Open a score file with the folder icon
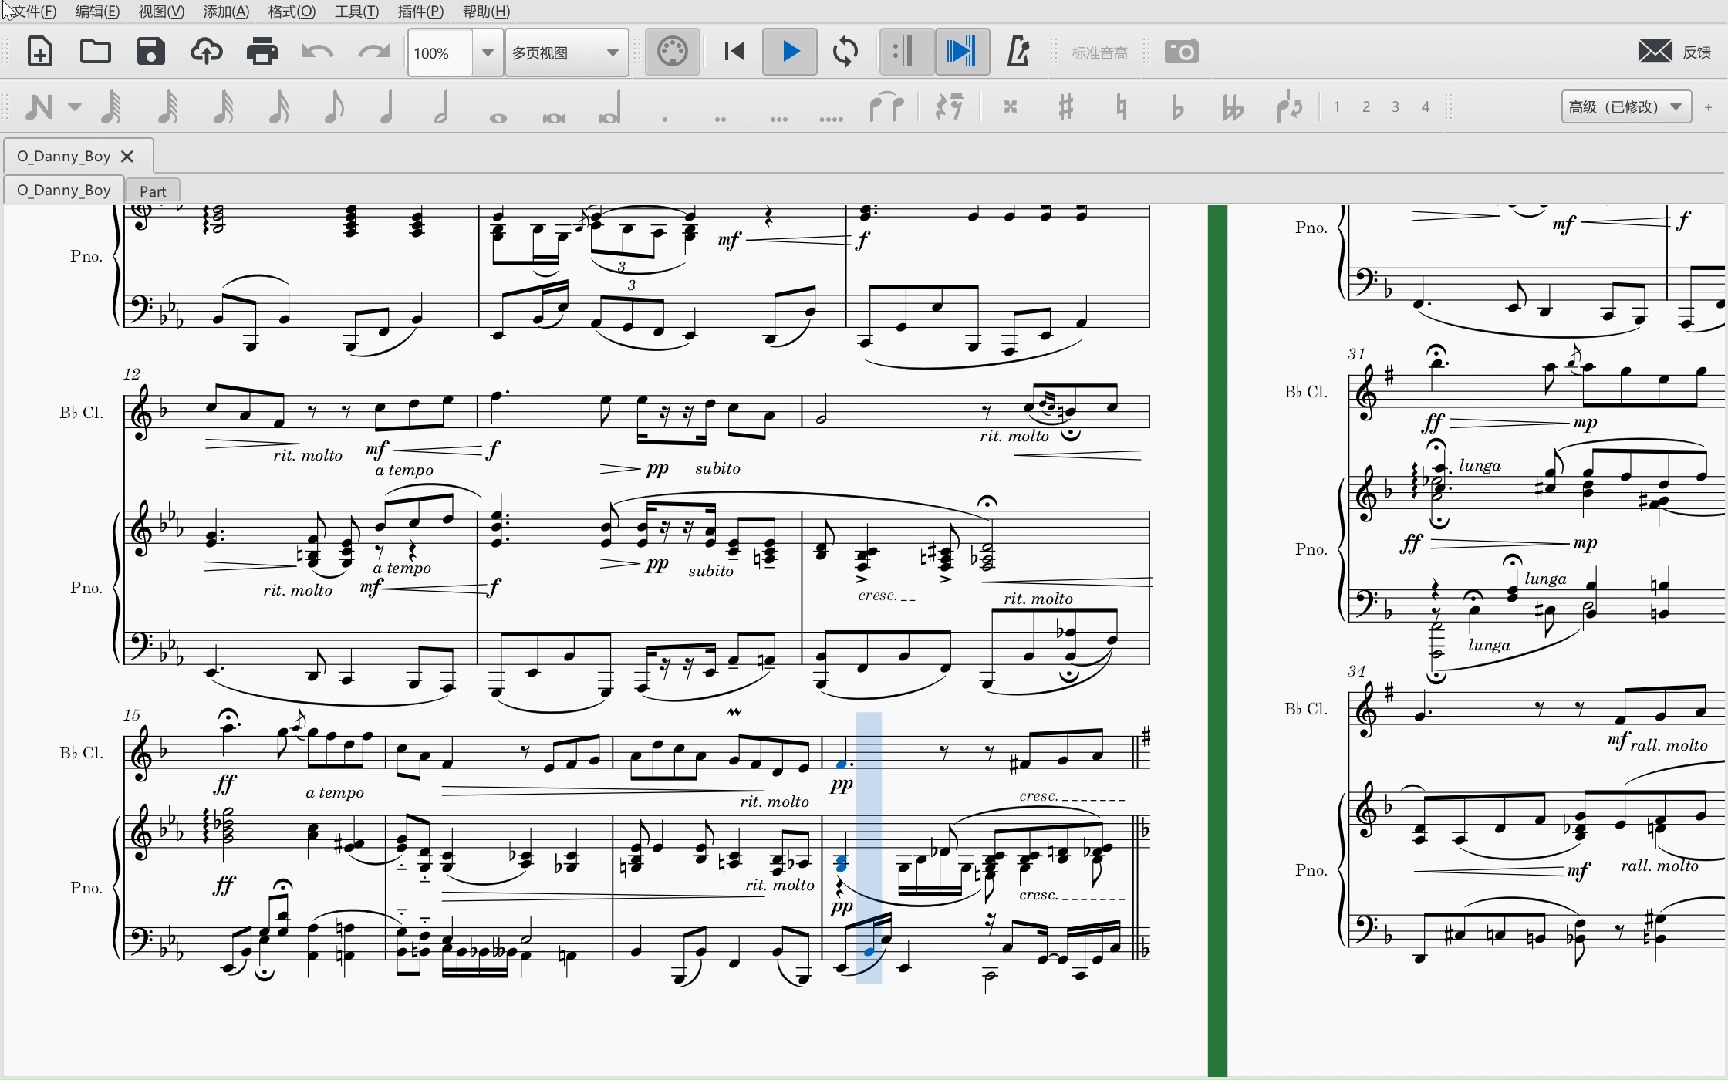 [x=95, y=52]
